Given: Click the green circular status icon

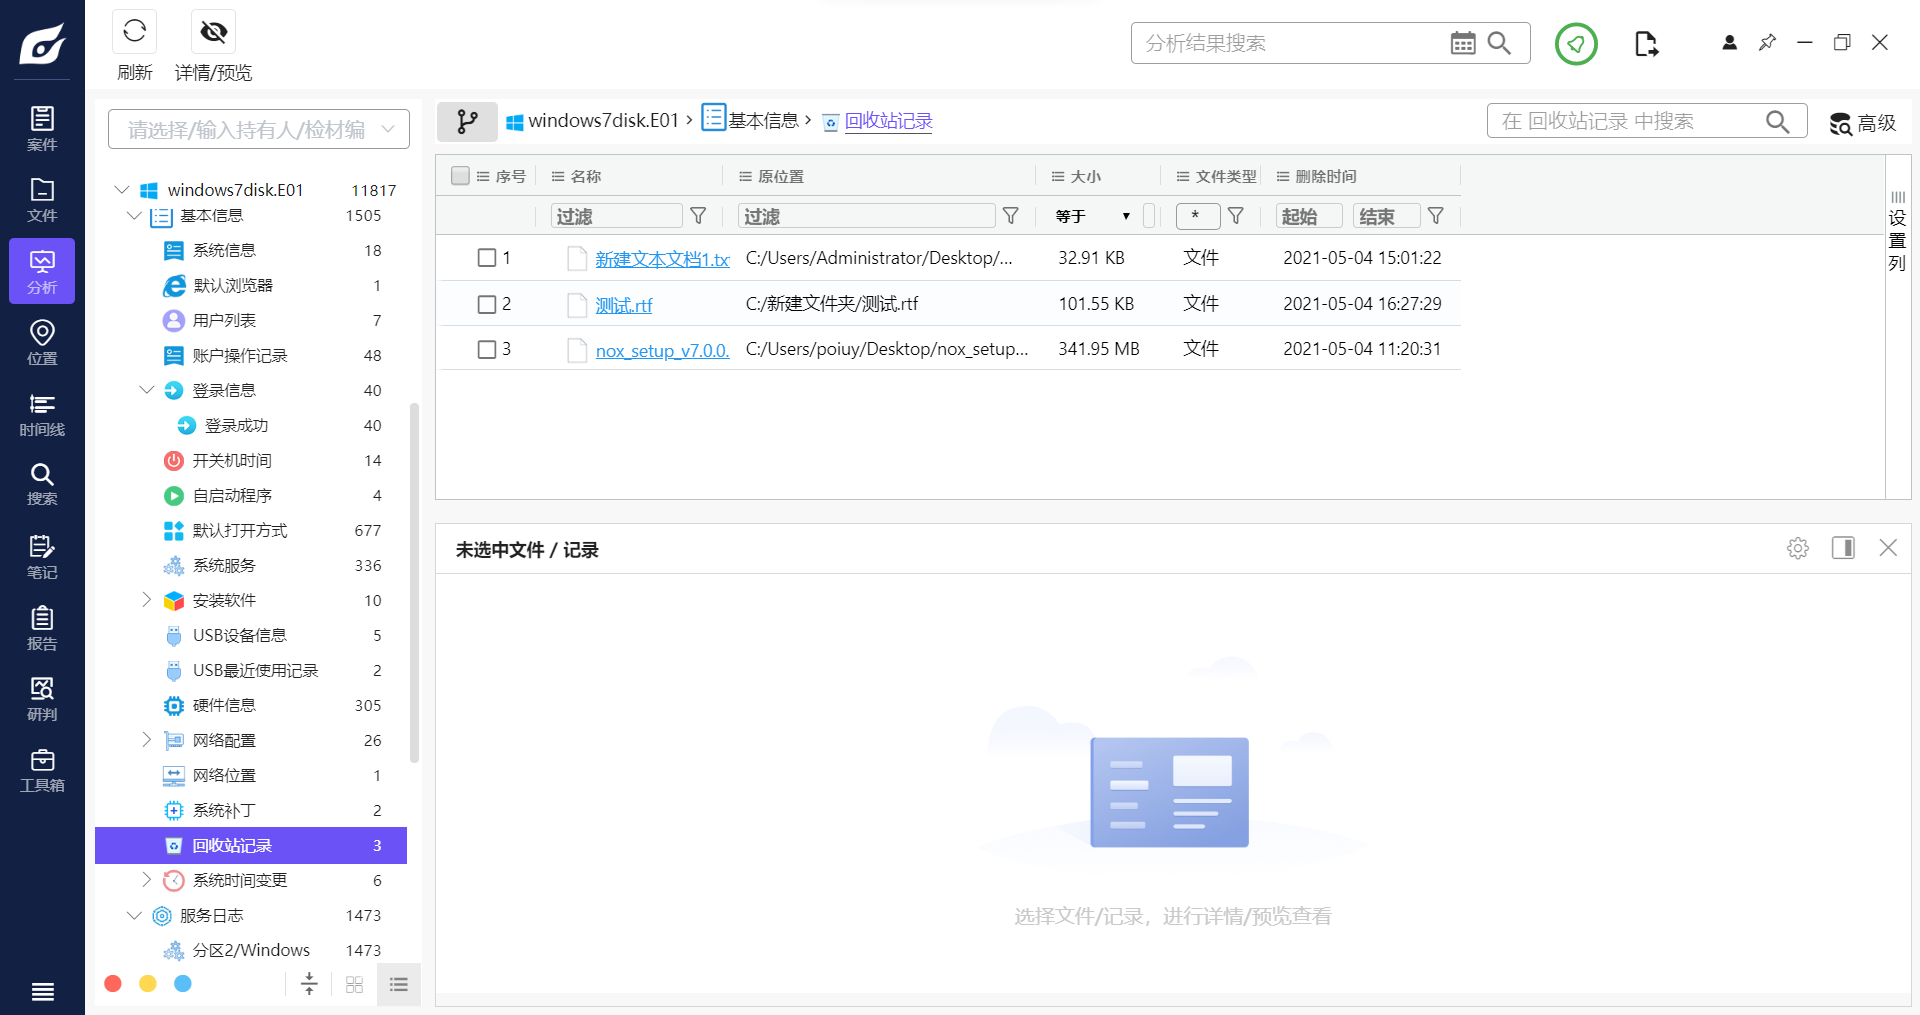Looking at the screenshot, I should click(x=1576, y=43).
